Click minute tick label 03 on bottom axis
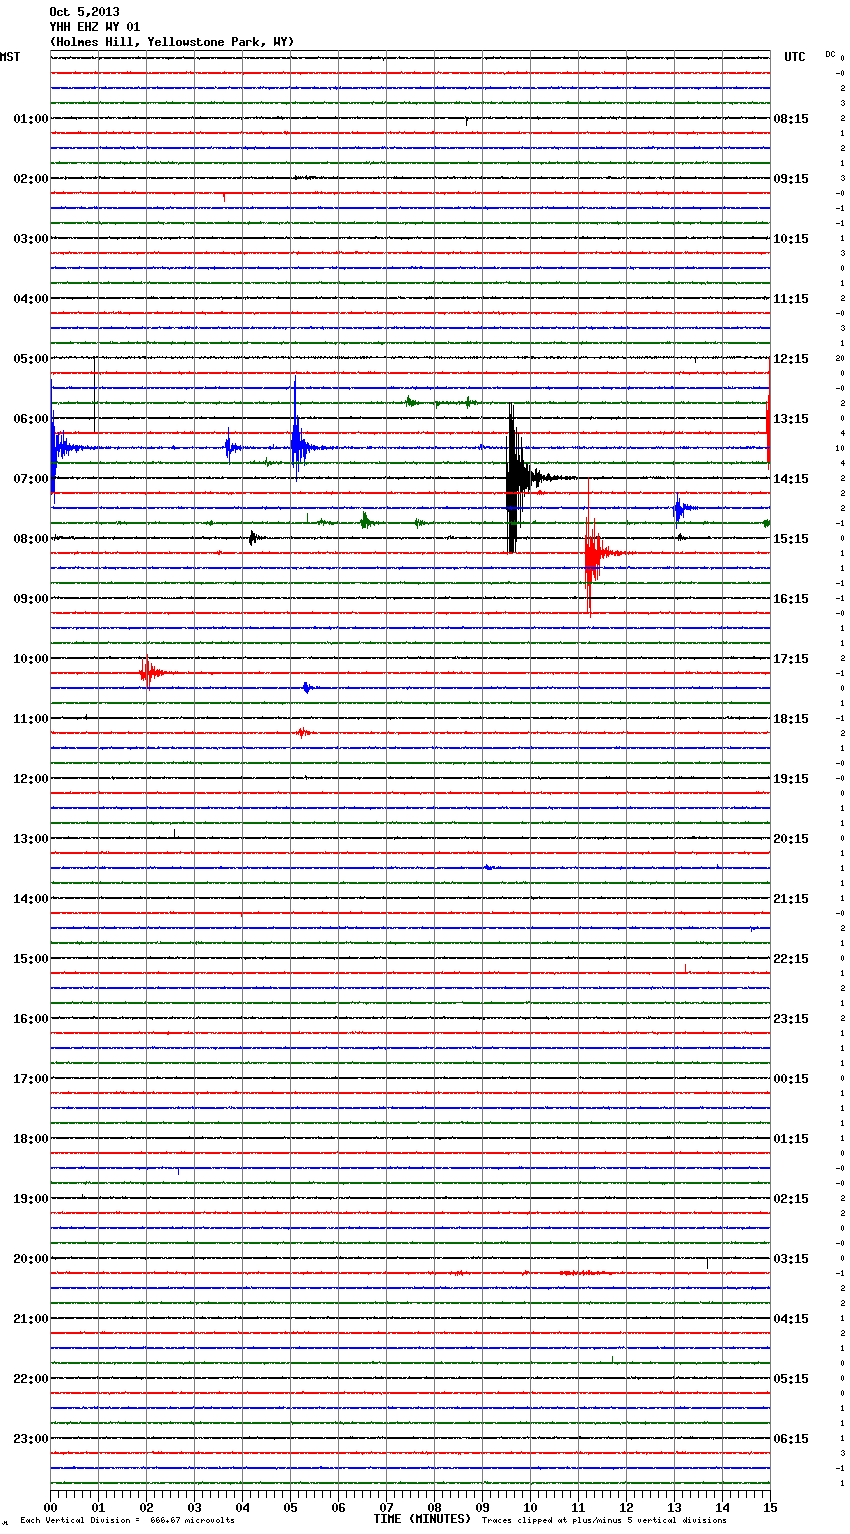 click(195, 1507)
